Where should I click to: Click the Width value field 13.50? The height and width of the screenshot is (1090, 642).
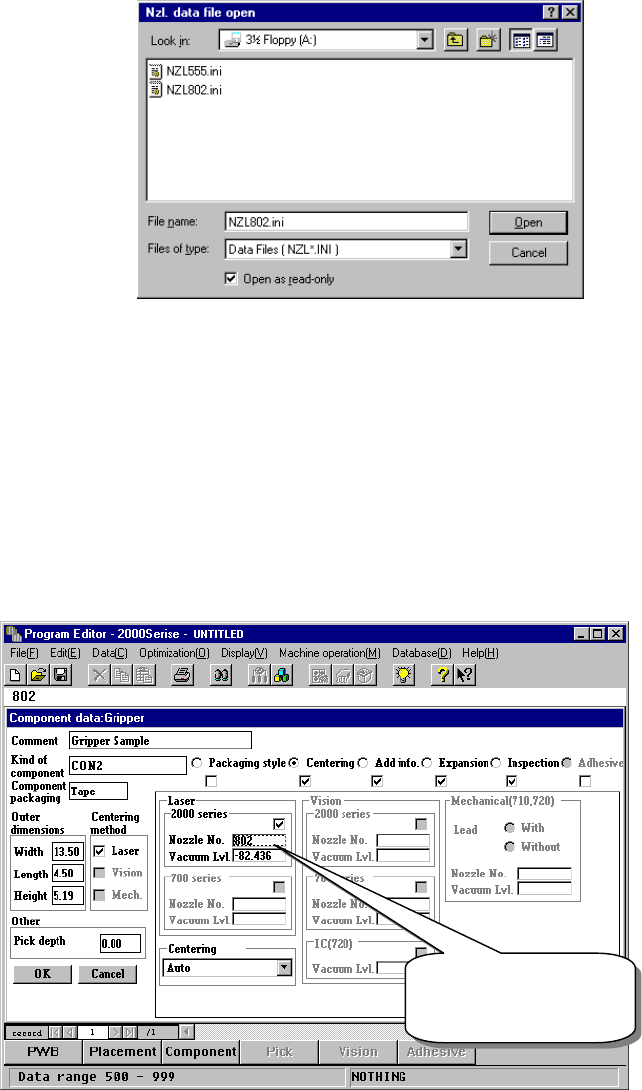pos(67,851)
